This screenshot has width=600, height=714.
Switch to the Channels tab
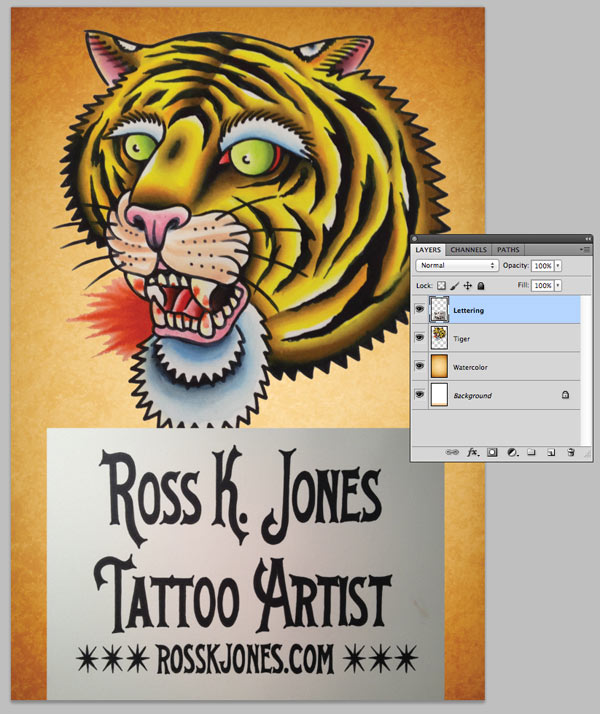[x=468, y=249]
